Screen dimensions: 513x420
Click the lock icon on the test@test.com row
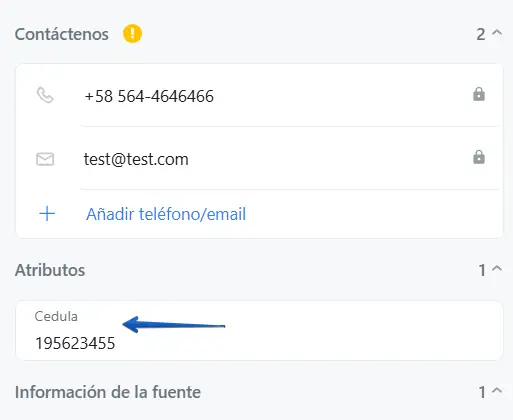pyautogui.click(x=479, y=157)
